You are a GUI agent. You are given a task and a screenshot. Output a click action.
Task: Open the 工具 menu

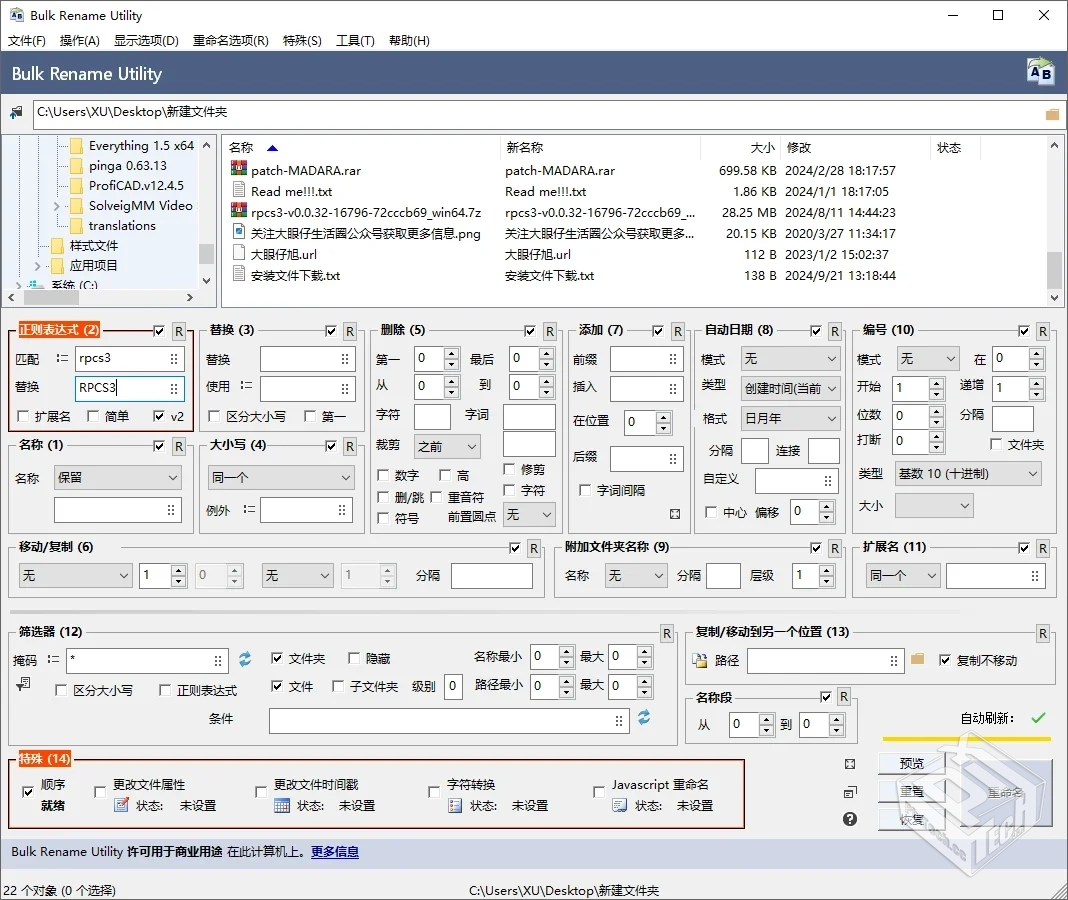pos(355,40)
